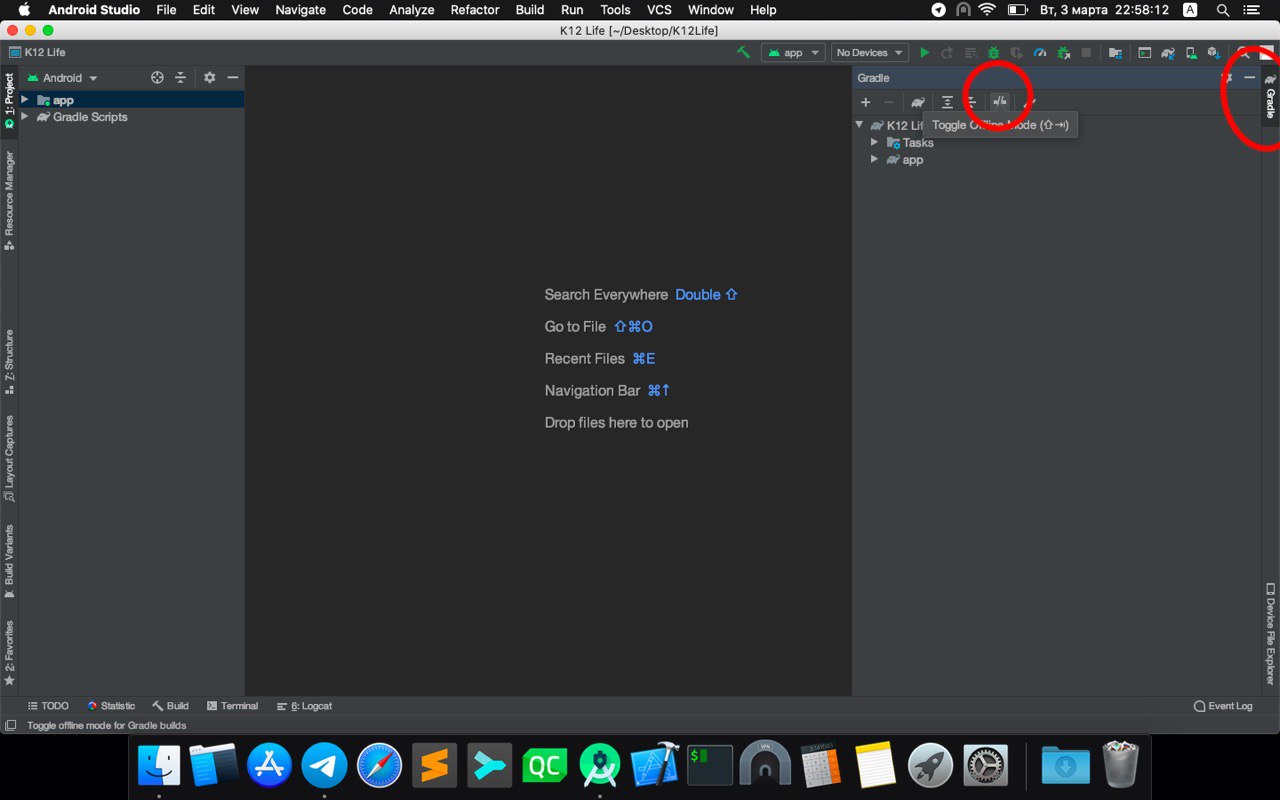Open the No Devices dropdown
Screen dimensions: 1280x800
[x=869, y=52]
